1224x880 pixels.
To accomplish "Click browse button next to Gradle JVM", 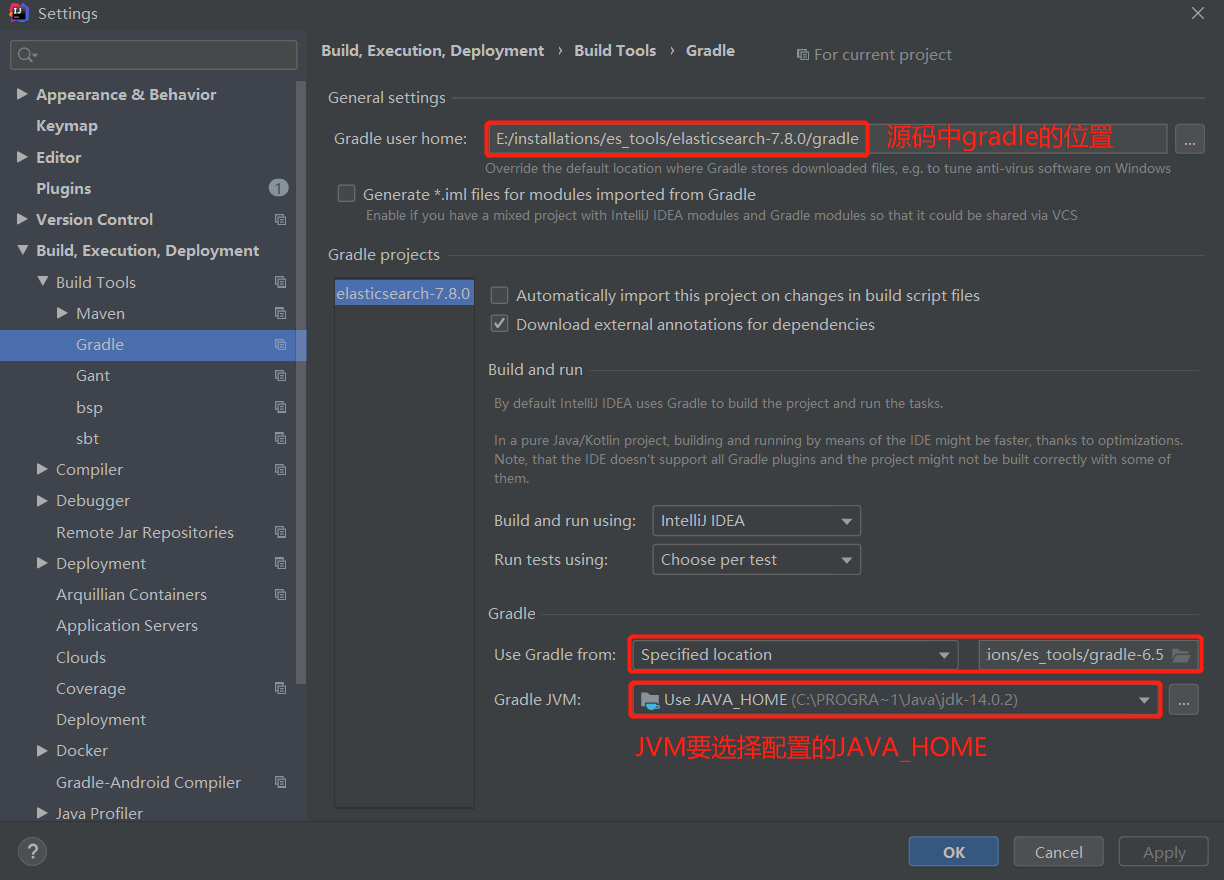I will pos(1183,700).
